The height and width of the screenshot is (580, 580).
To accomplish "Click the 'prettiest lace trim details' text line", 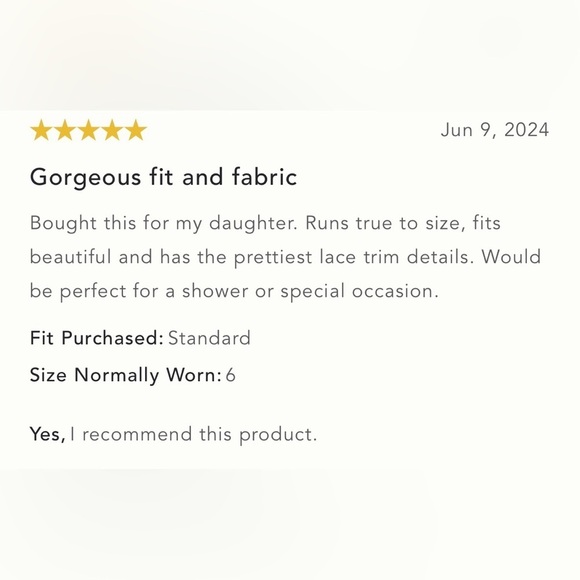I will (x=285, y=257).
